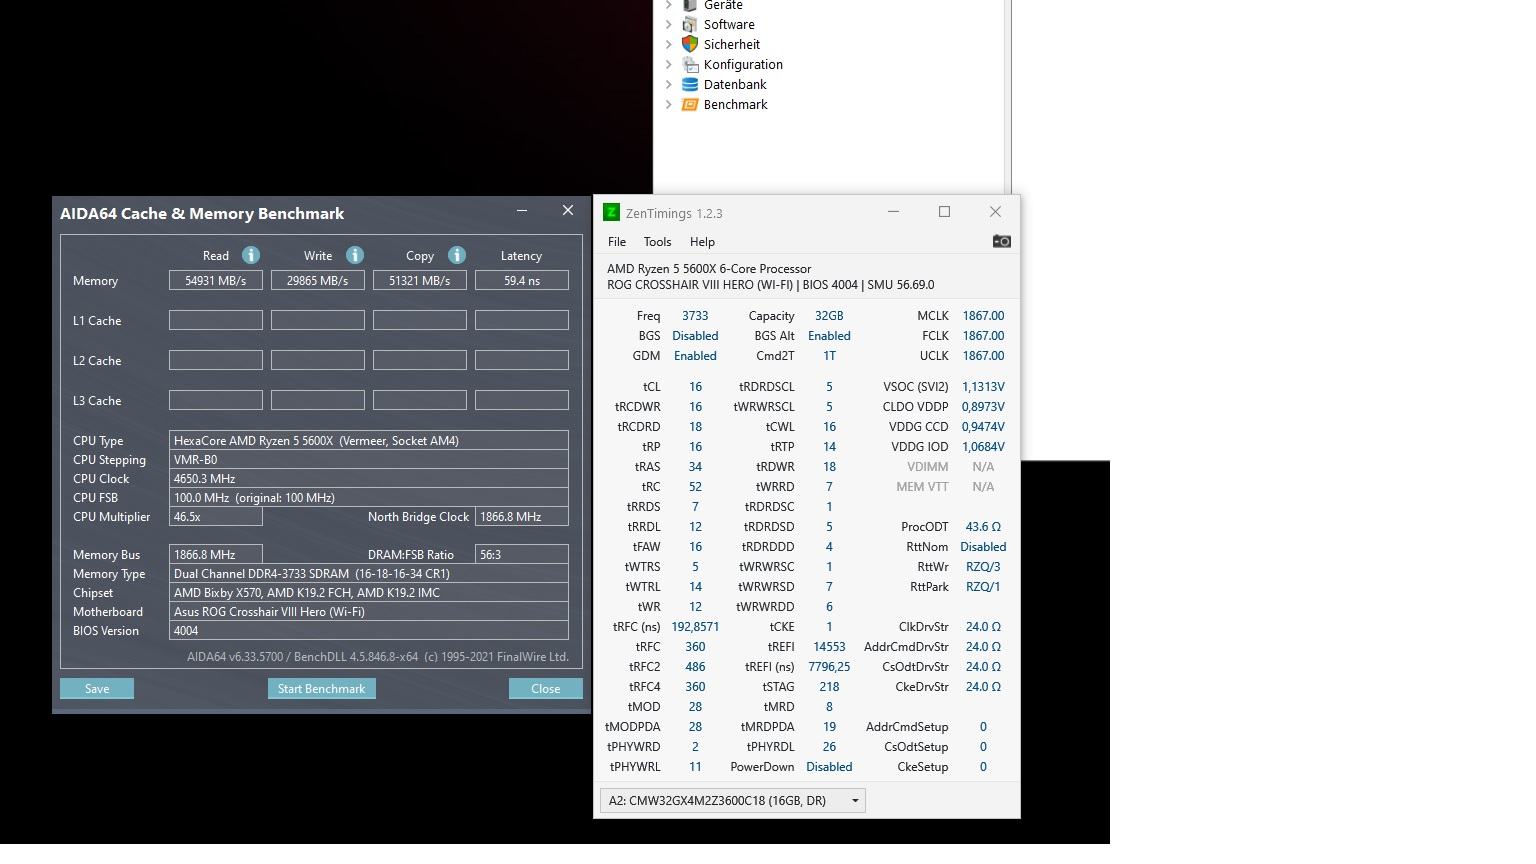Click tRFC (ns) value 192,8571

[x=695, y=626]
